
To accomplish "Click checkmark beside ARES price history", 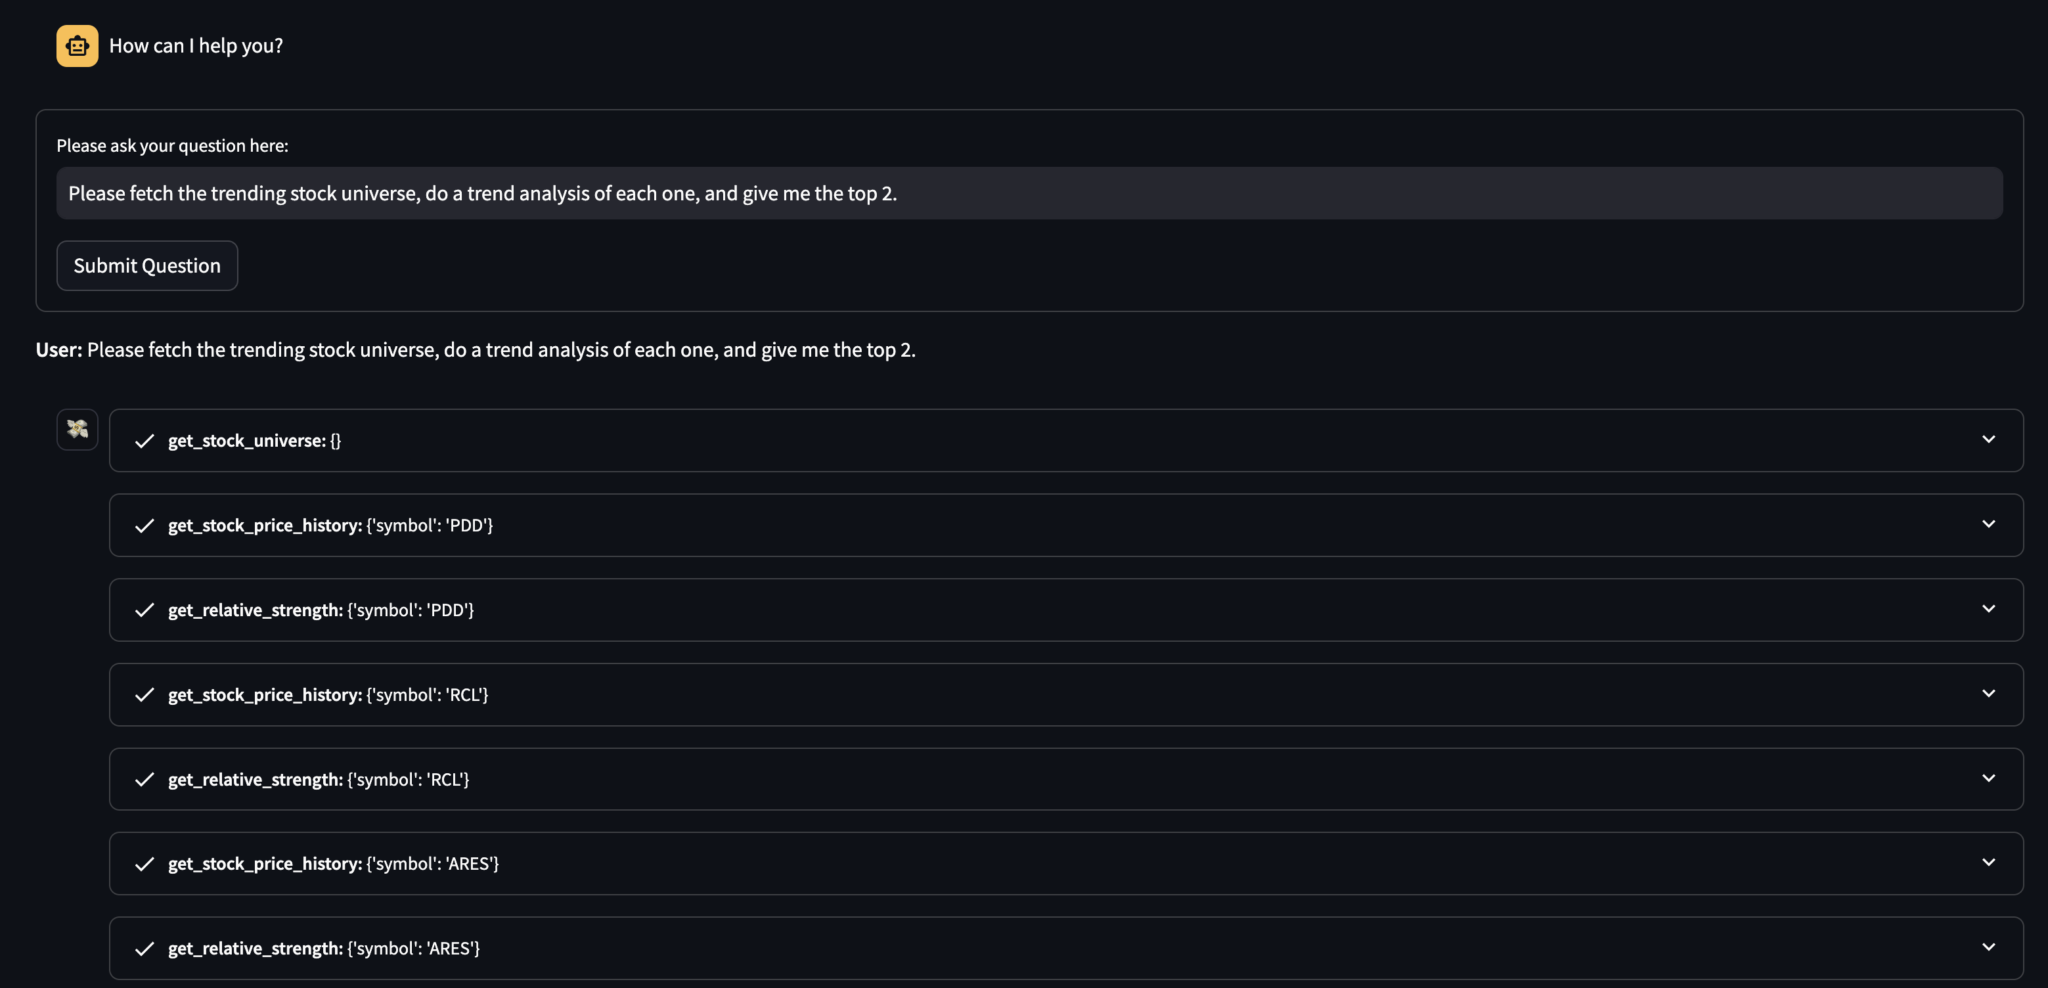I will [144, 864].
